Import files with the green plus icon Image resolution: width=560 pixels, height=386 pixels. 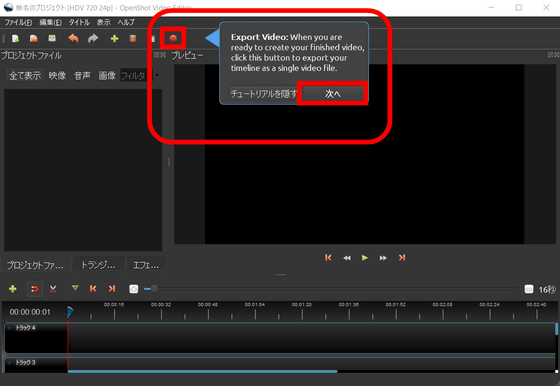click(114, 39)
